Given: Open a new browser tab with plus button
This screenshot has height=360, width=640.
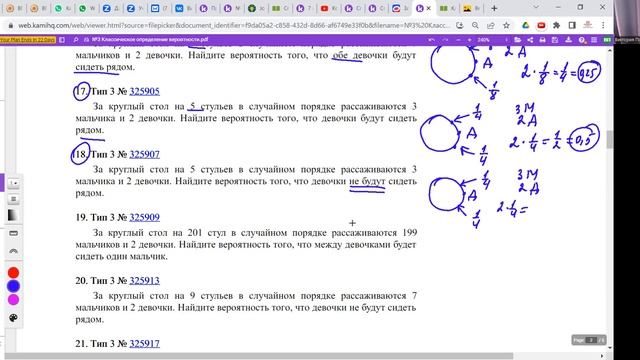Looking at the screenshot, I should 494,8.
